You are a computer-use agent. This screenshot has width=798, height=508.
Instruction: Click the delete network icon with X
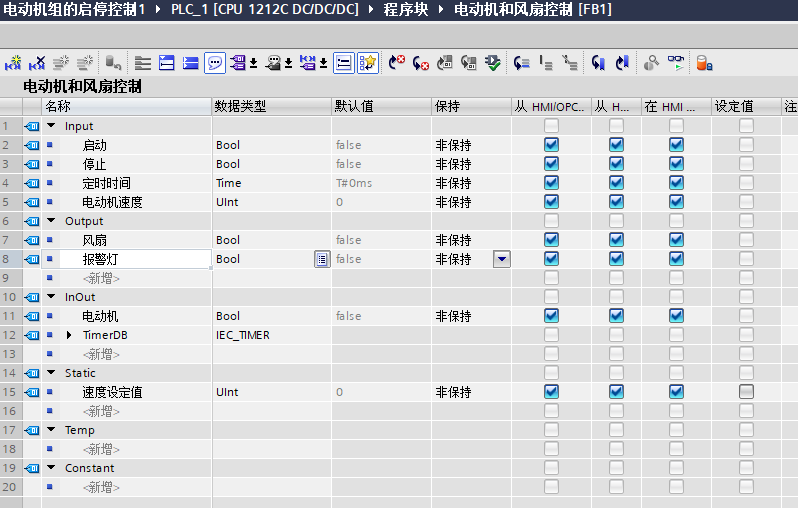[38, 63]
